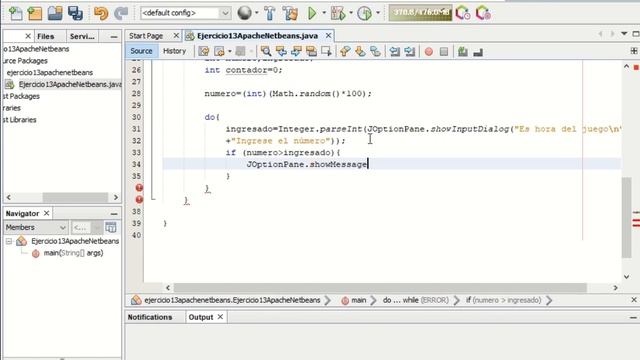Screen dimensions: 640x360
Task: Click the Profile Project icon
Action: [x=364, y=13]
